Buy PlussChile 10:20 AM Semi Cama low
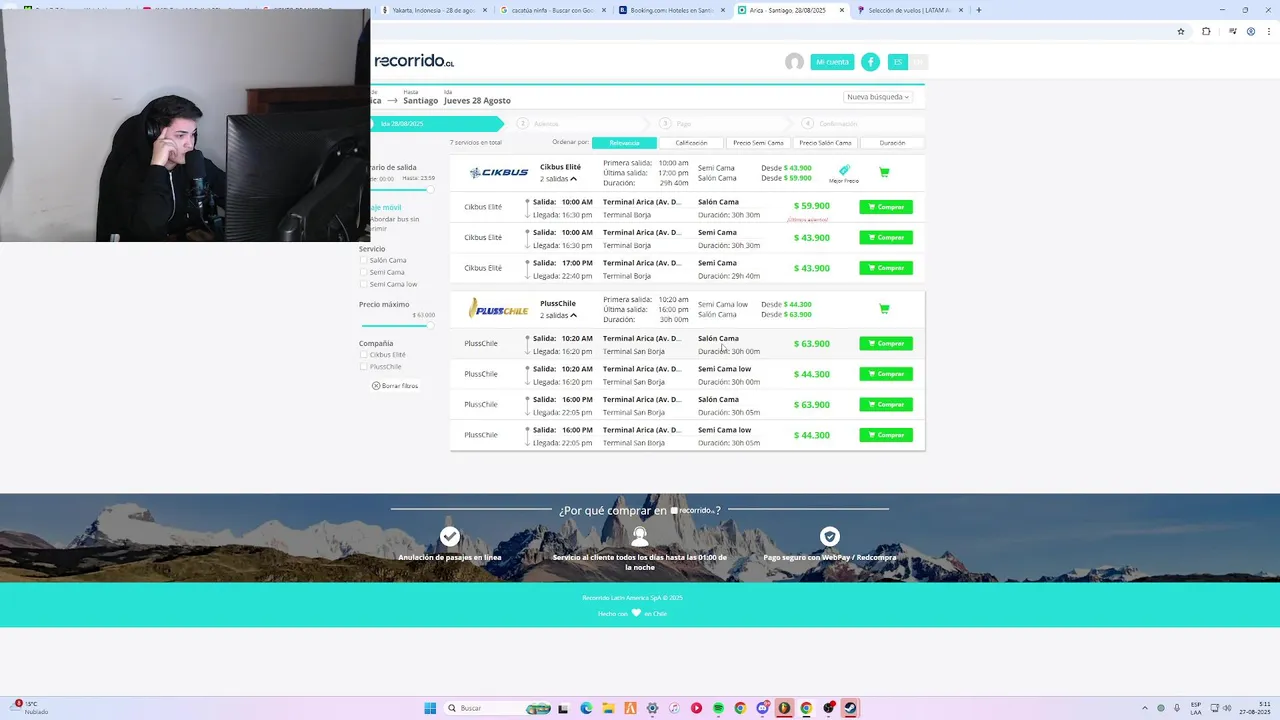 click(x=886, y=374)
